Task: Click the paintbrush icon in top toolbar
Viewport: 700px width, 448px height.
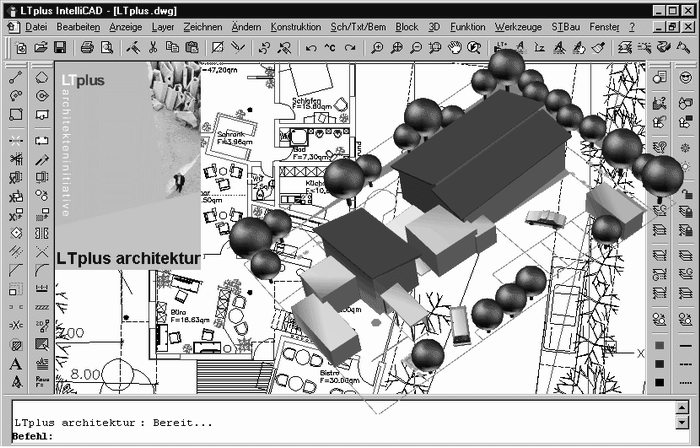Action: tap(599, 47)
